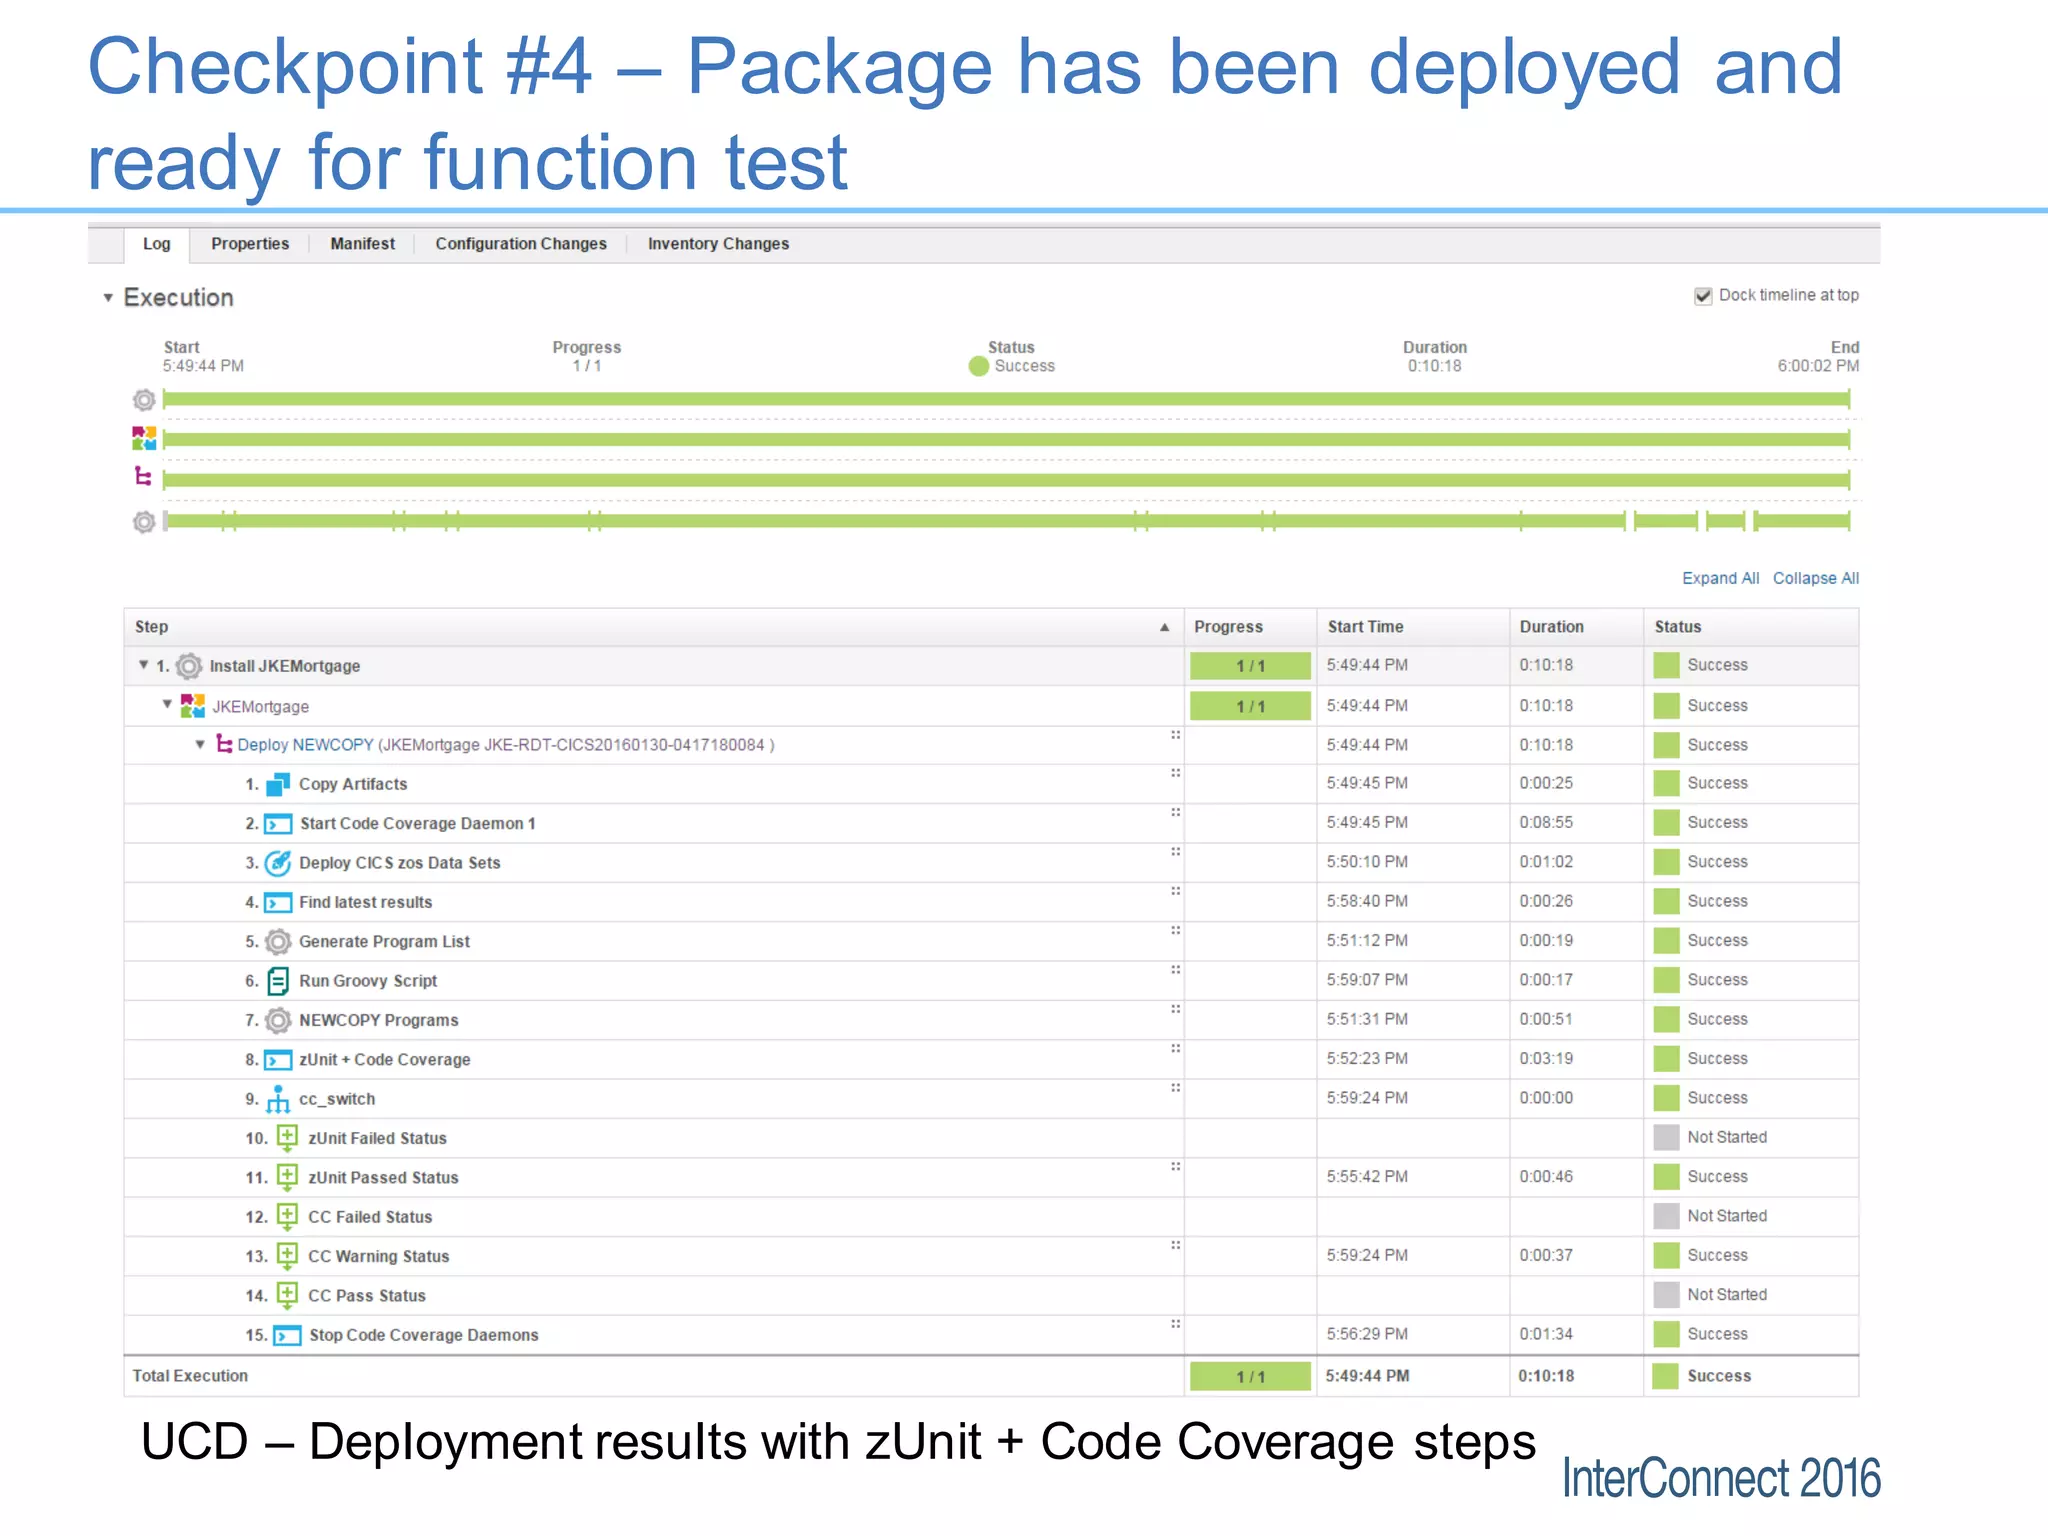This screenshot has width=2048, height=1536.
Task: Click the Run Groovy Script document icon
Action: [278, 981]
